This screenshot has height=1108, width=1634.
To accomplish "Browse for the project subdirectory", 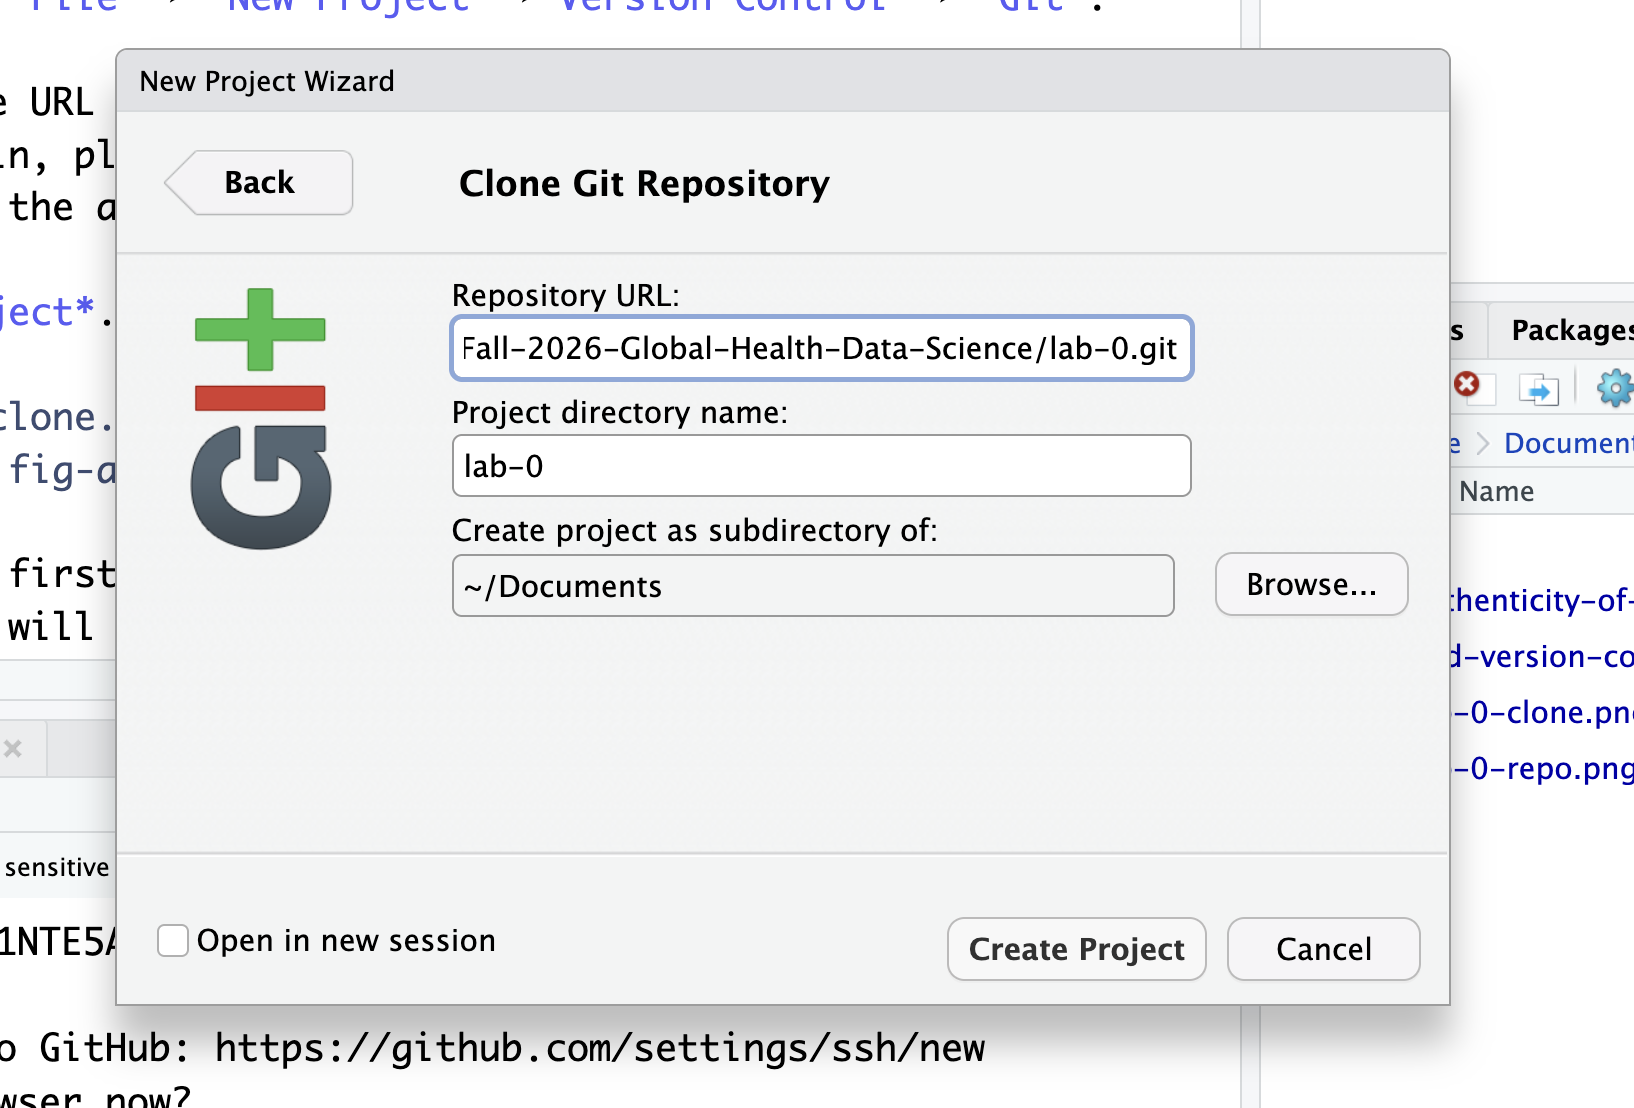I will pos(1311,585).
